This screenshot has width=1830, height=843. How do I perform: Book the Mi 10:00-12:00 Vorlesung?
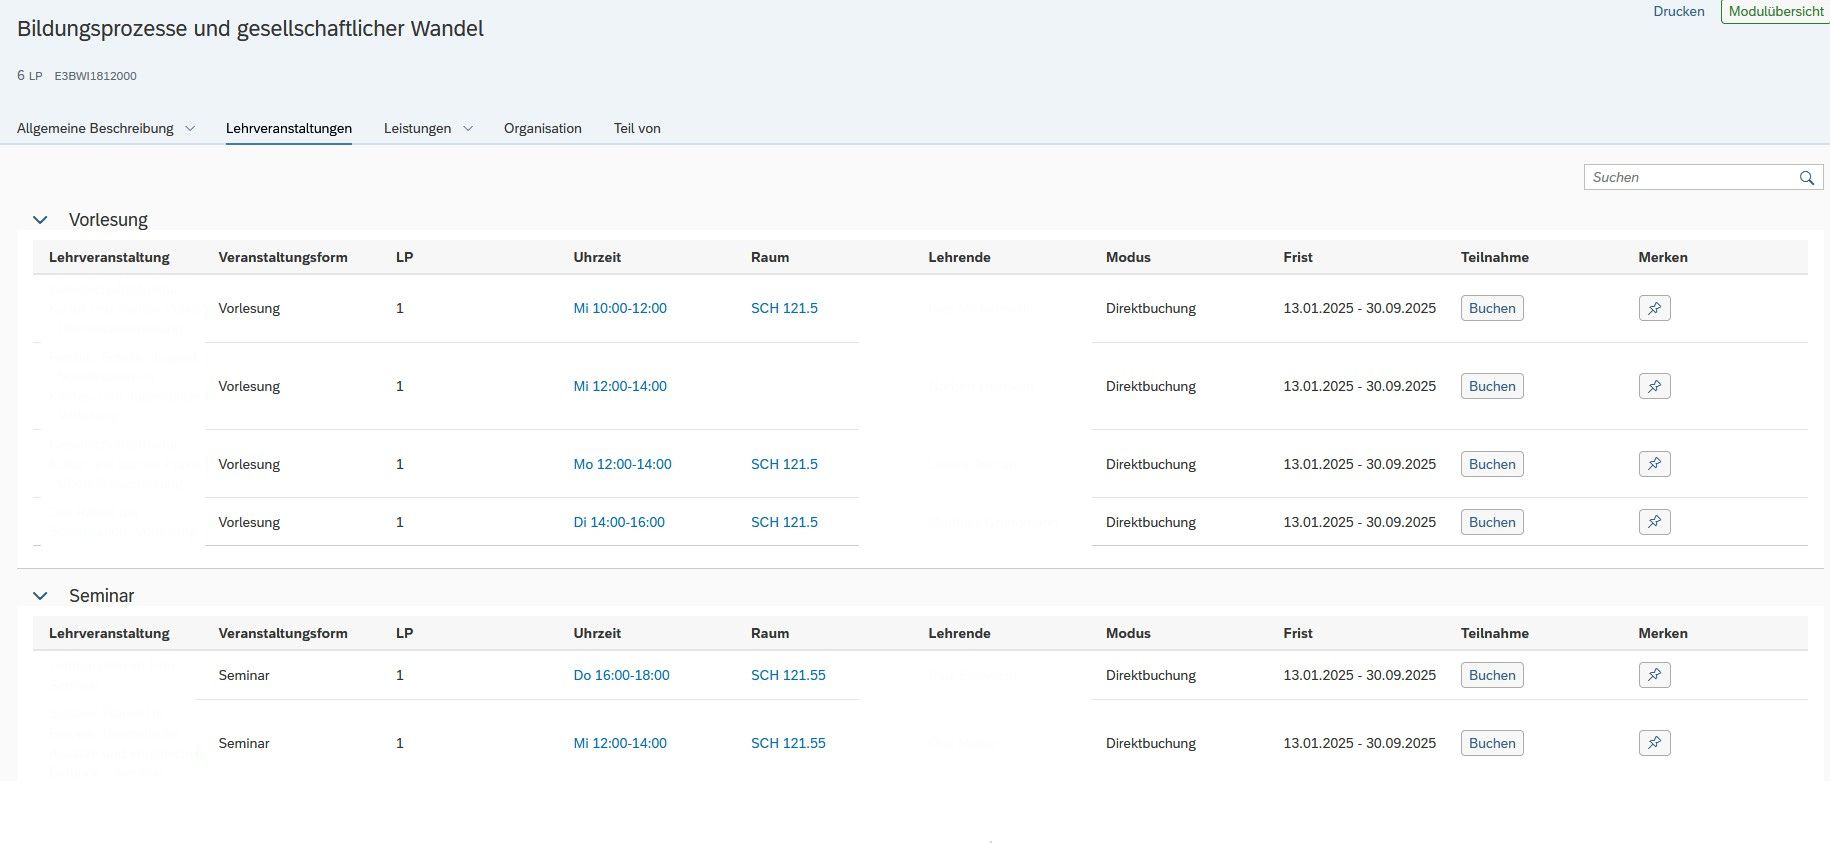[x=1492, y=308]
